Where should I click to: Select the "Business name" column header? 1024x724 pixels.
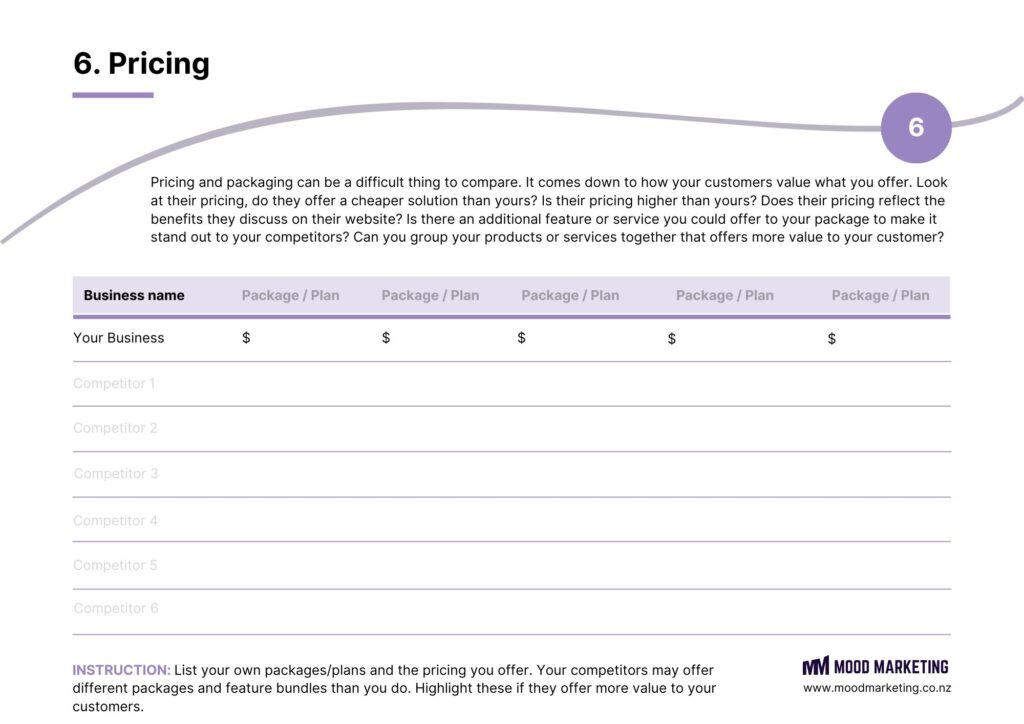pos(134,296)
